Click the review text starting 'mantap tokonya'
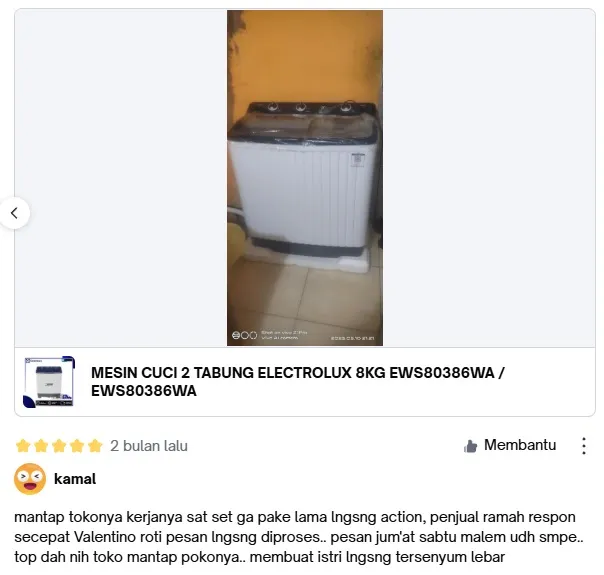The image size is (604, 575). coord(299,537)
